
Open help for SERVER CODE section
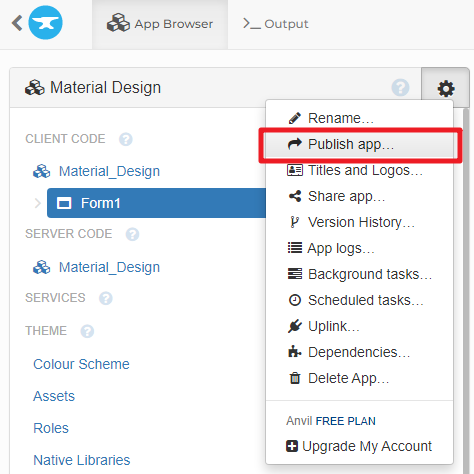132,234
